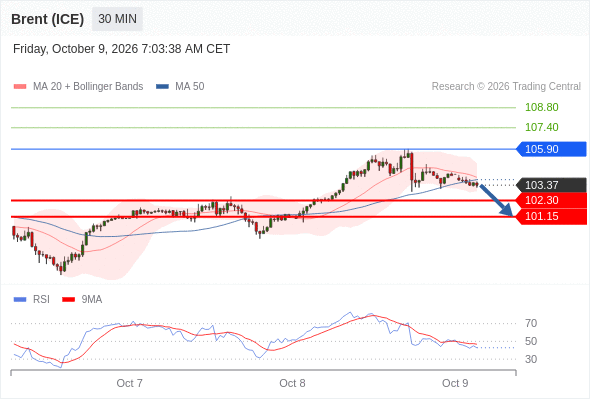Click the blue RSI legend swatch
Viewport: 590px width, 400px height.
[20, 300]
